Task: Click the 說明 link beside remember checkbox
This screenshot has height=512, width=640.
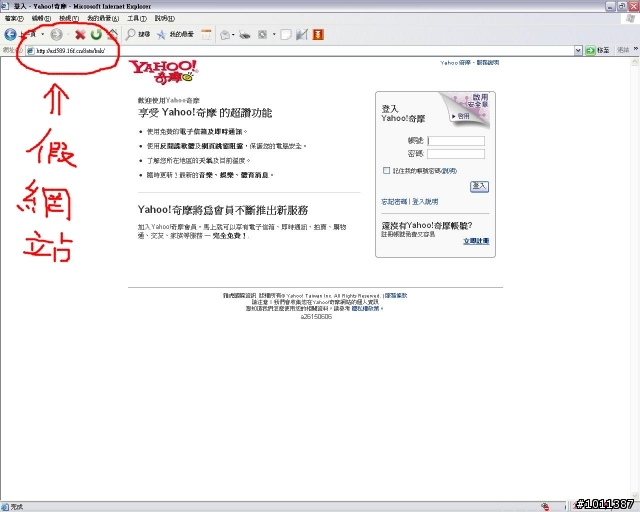Action: click(x=449, y=171)
